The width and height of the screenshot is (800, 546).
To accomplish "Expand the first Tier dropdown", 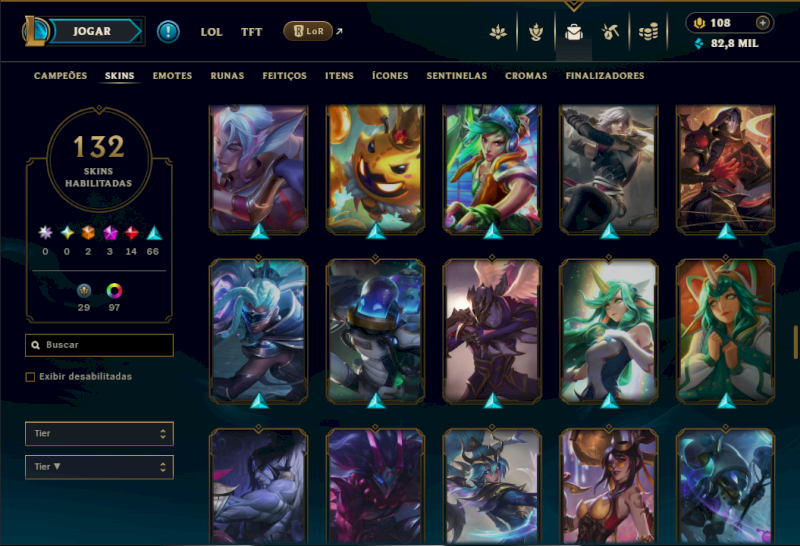I will pos(99,433).
